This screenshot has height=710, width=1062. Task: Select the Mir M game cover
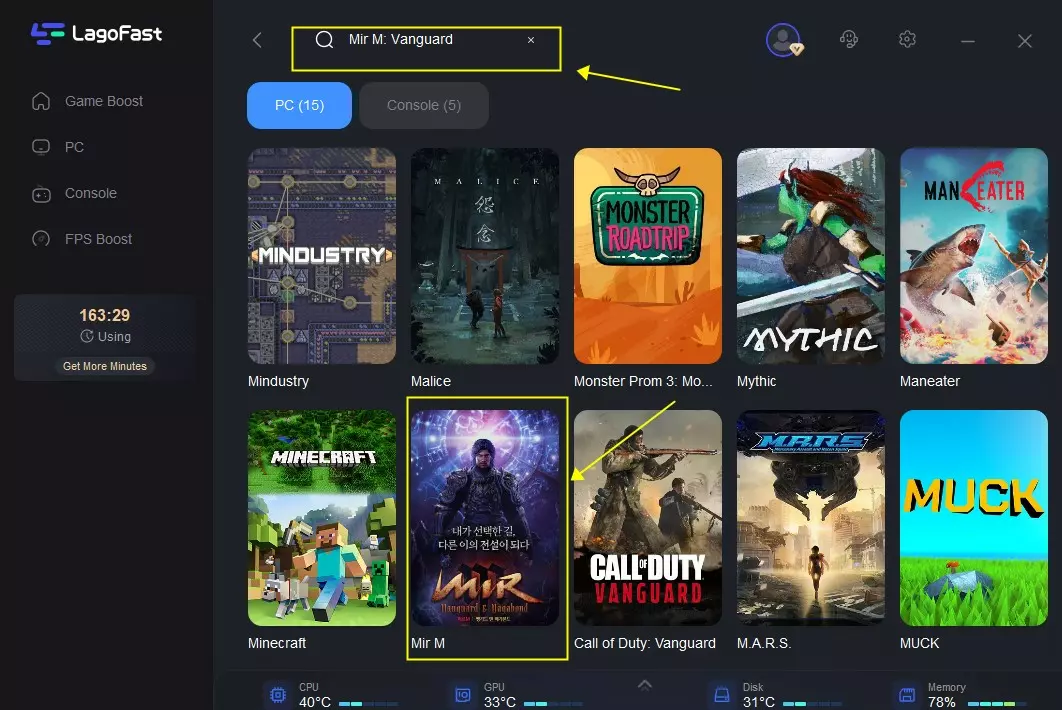tap(485, 518)
